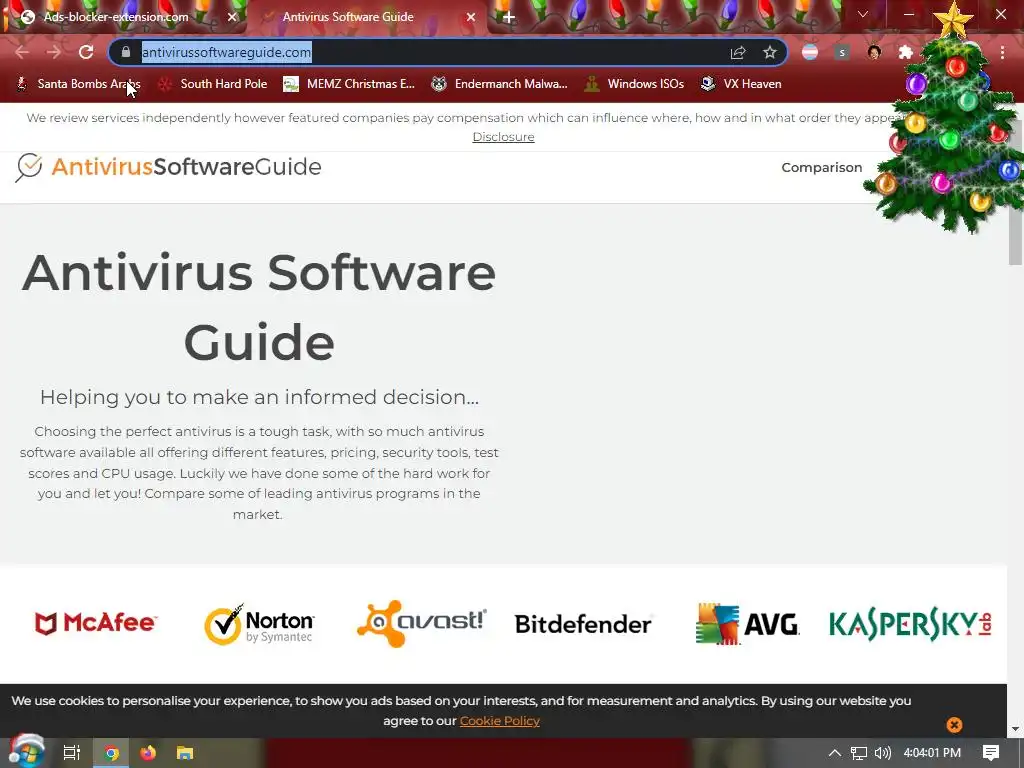Click the volume speaker tray icon

point(882,753)
